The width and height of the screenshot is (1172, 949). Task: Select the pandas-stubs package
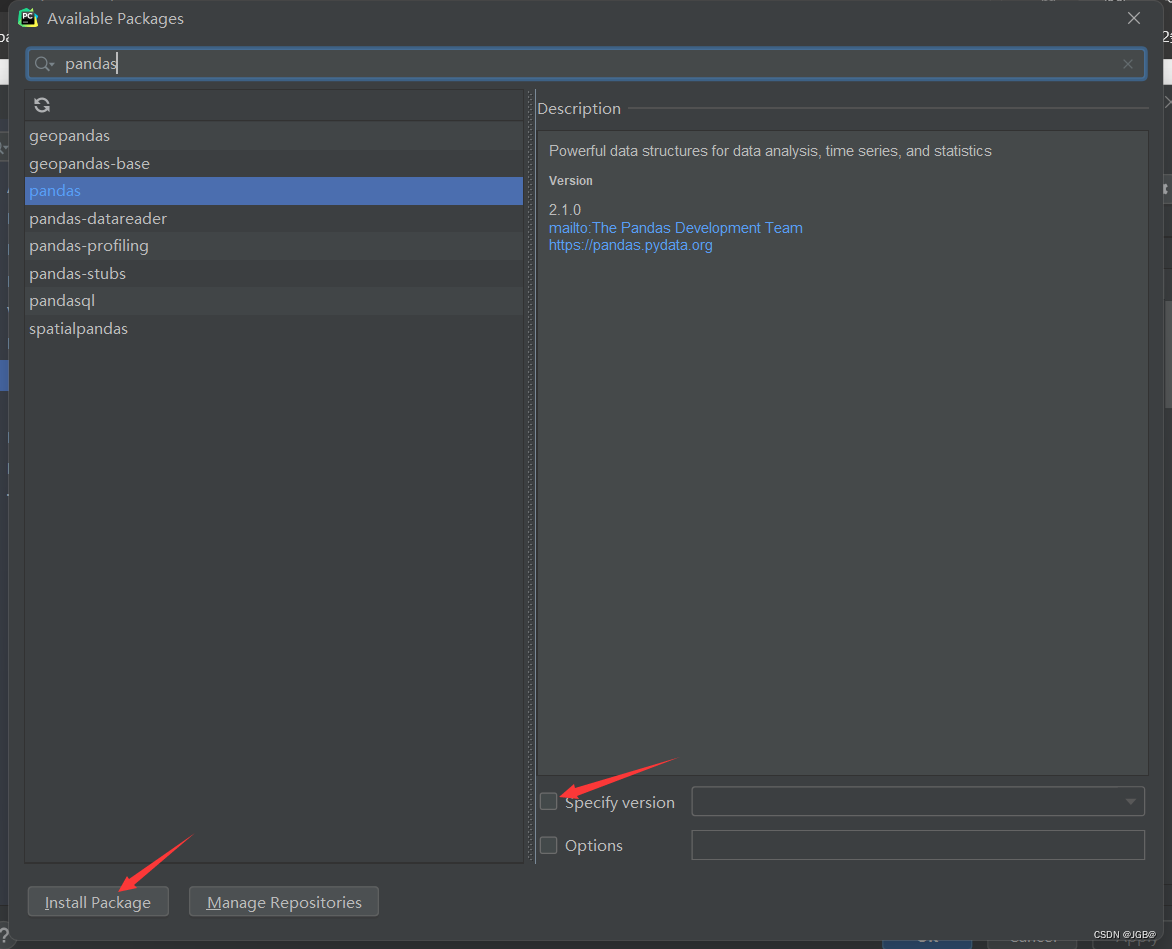(274, 273)
